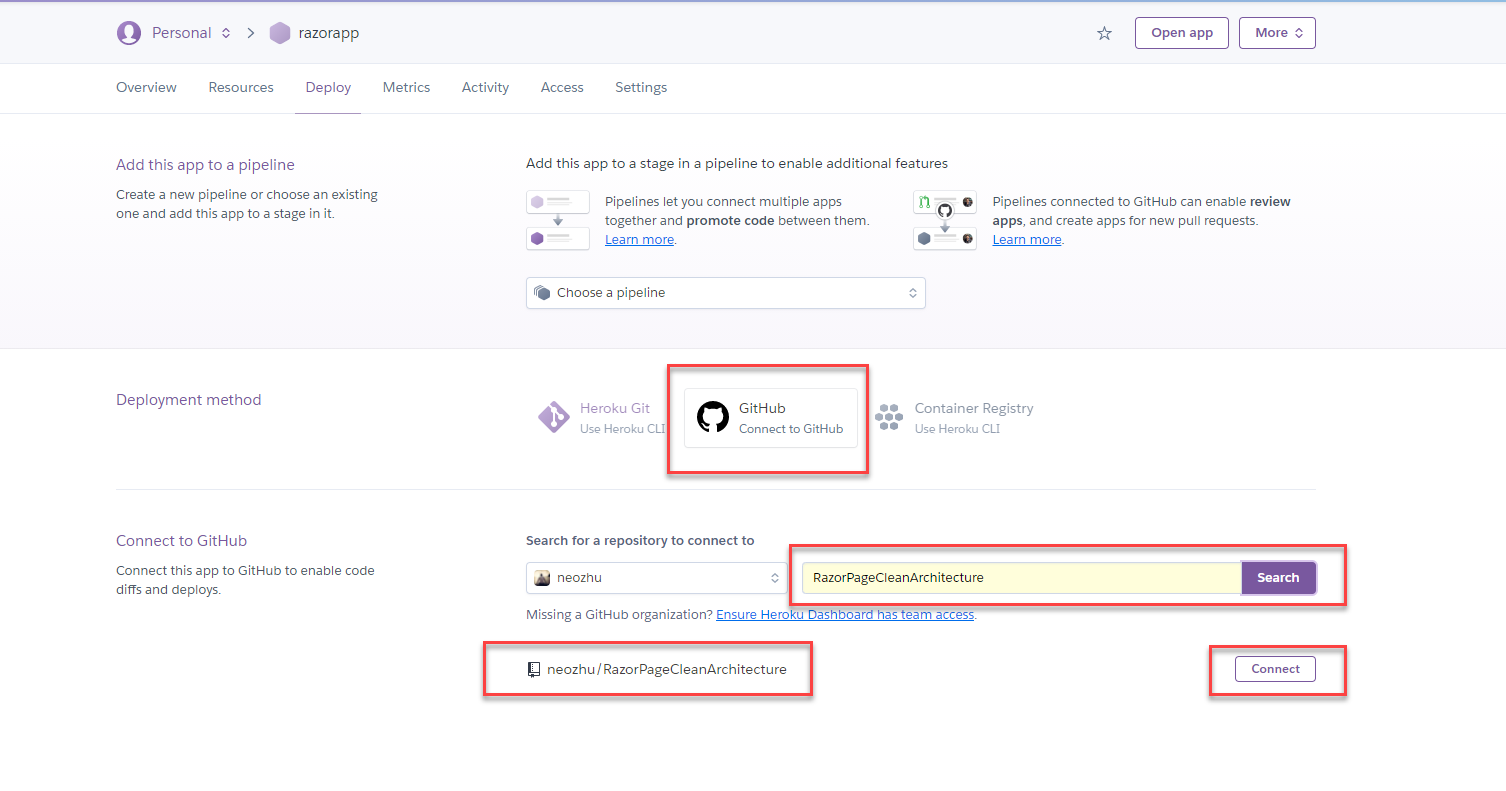
Task: Switch to the Metrics tab
Action: (406, 88)
